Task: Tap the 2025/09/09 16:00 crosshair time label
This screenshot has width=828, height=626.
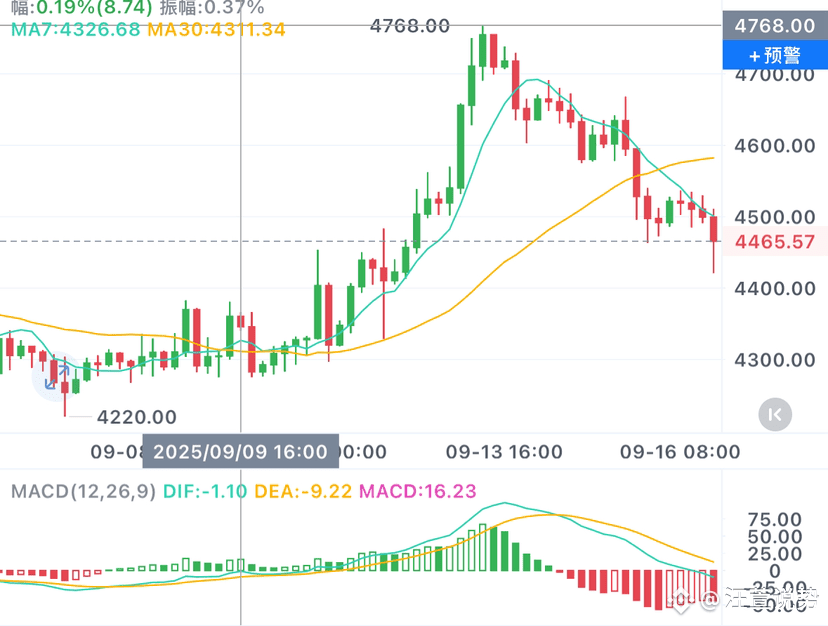Action: click(240, 452)
